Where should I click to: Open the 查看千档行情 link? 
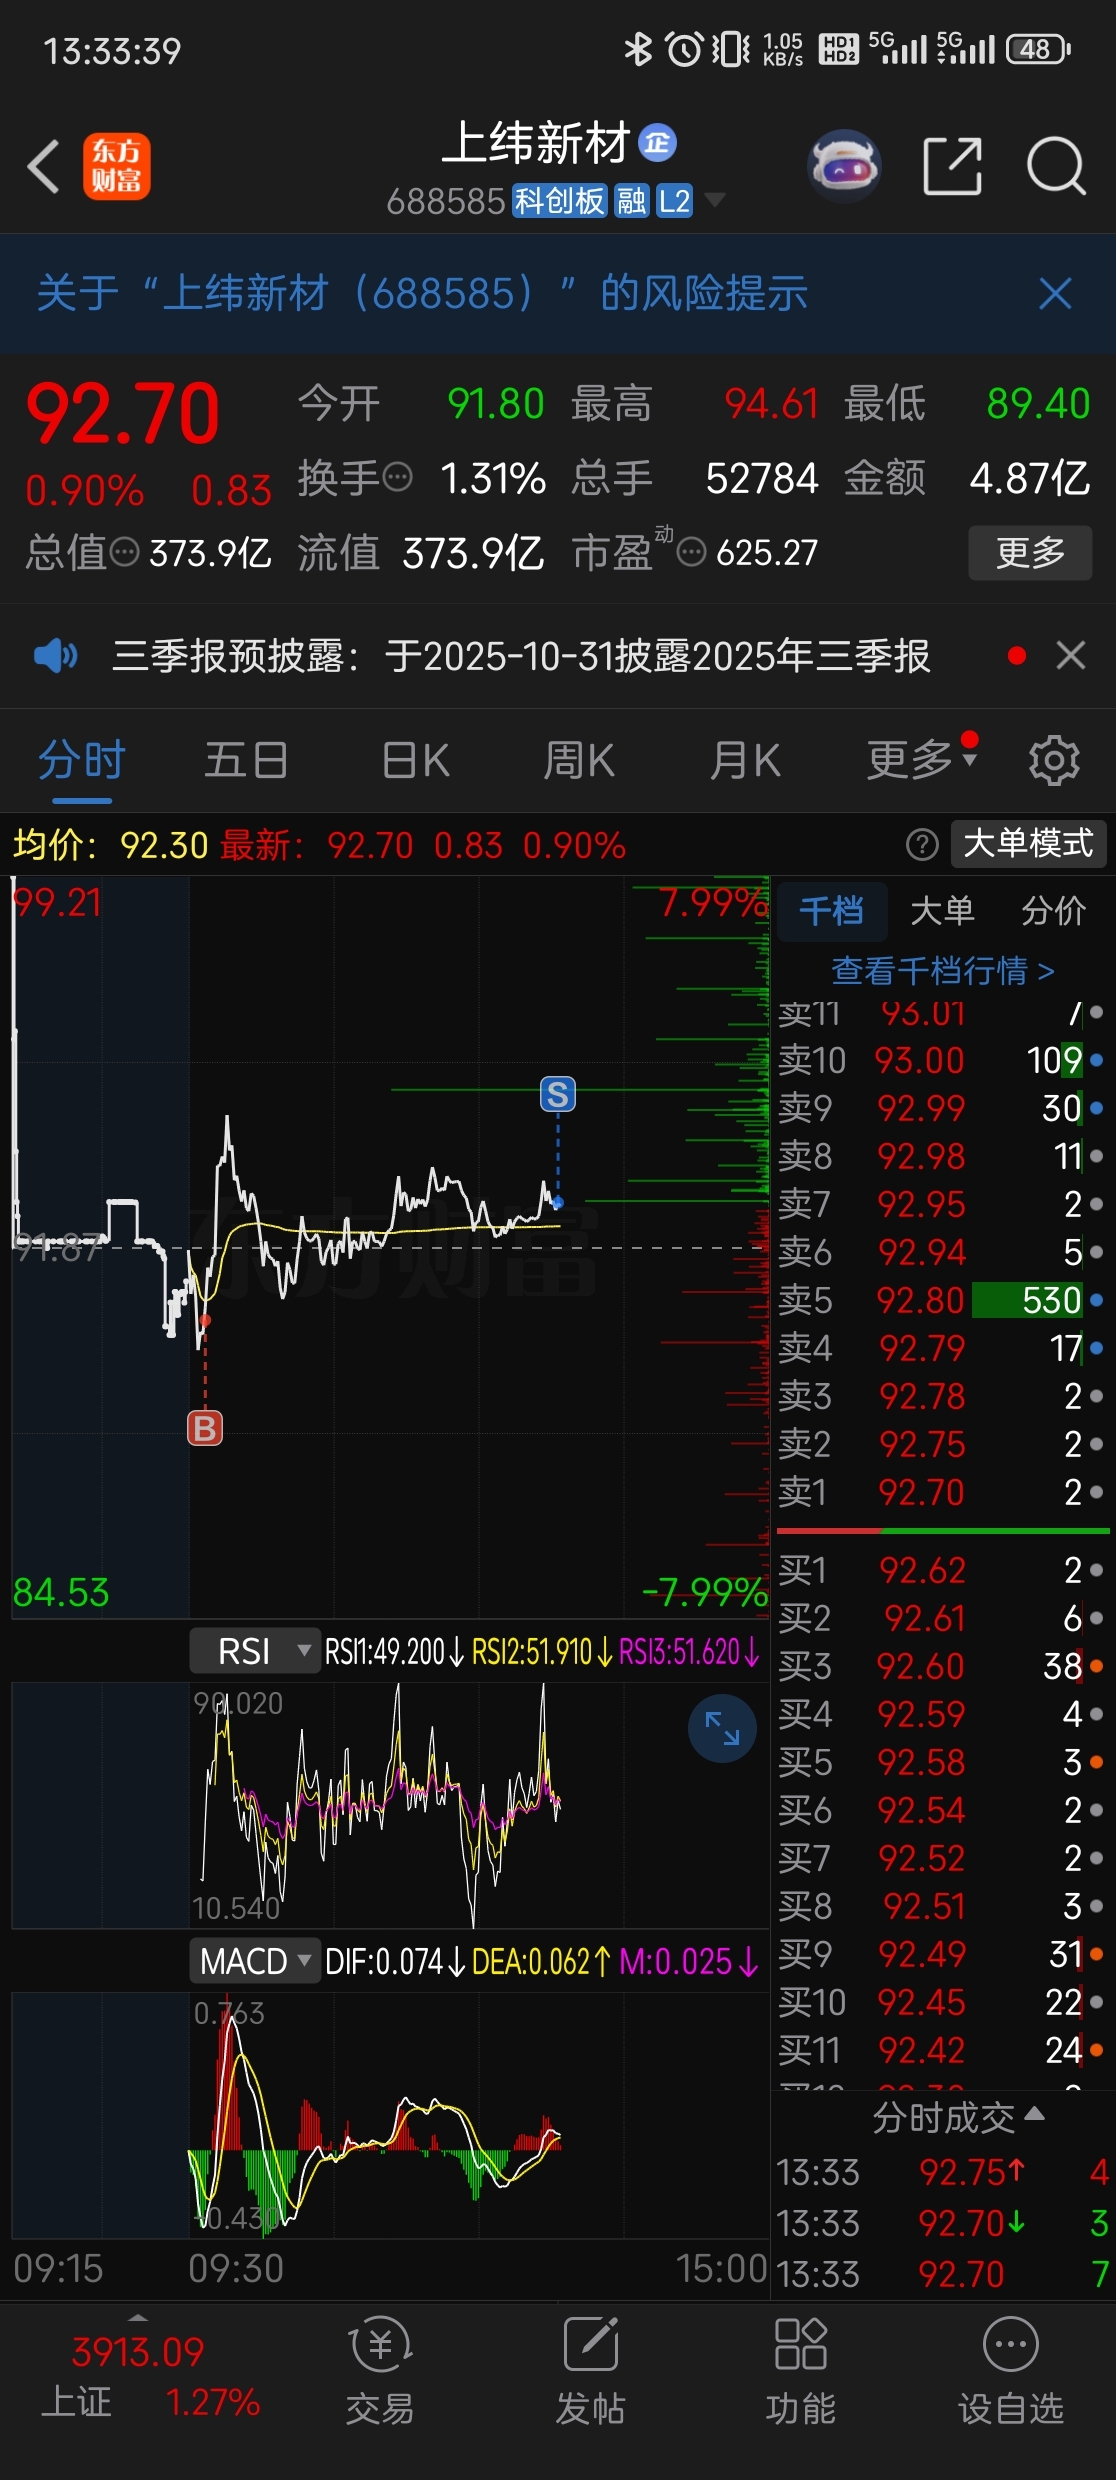click(942, 970)
